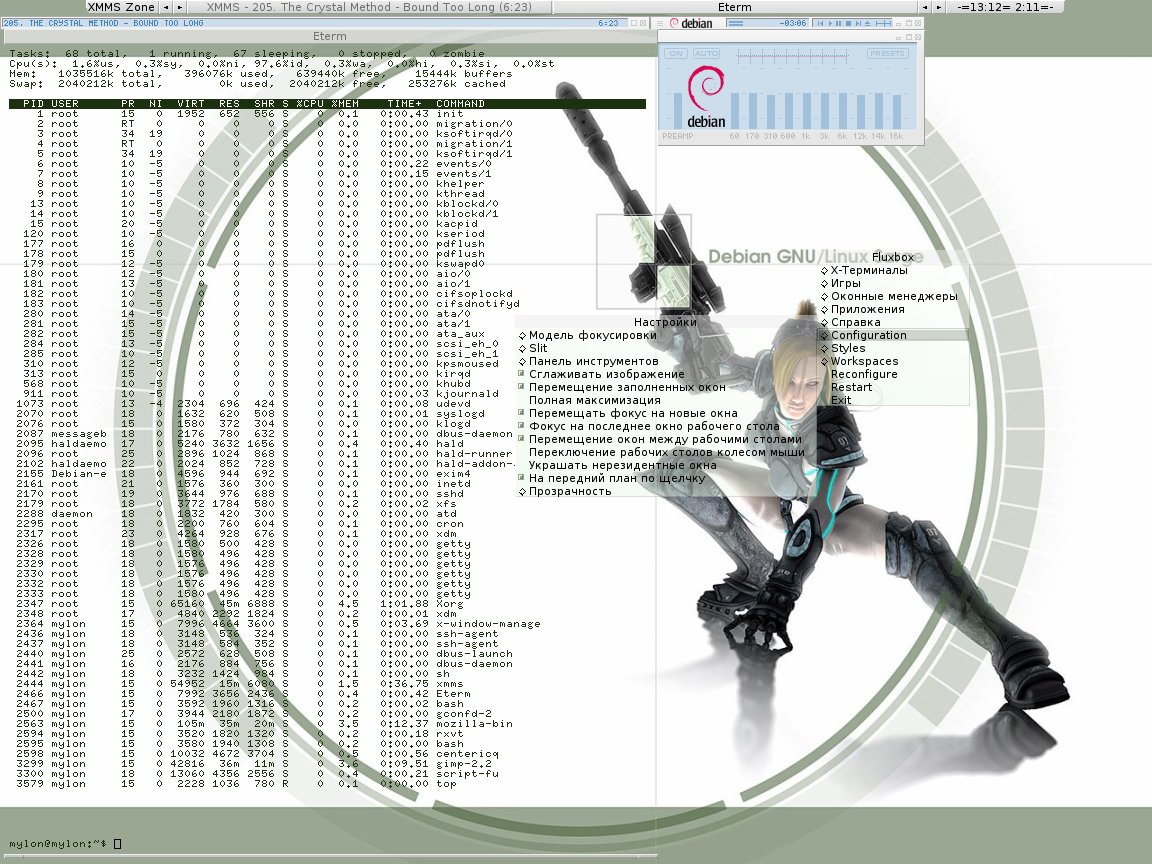
Task: Toggle Сглаживать изображение option
Action: pos(666,375)
